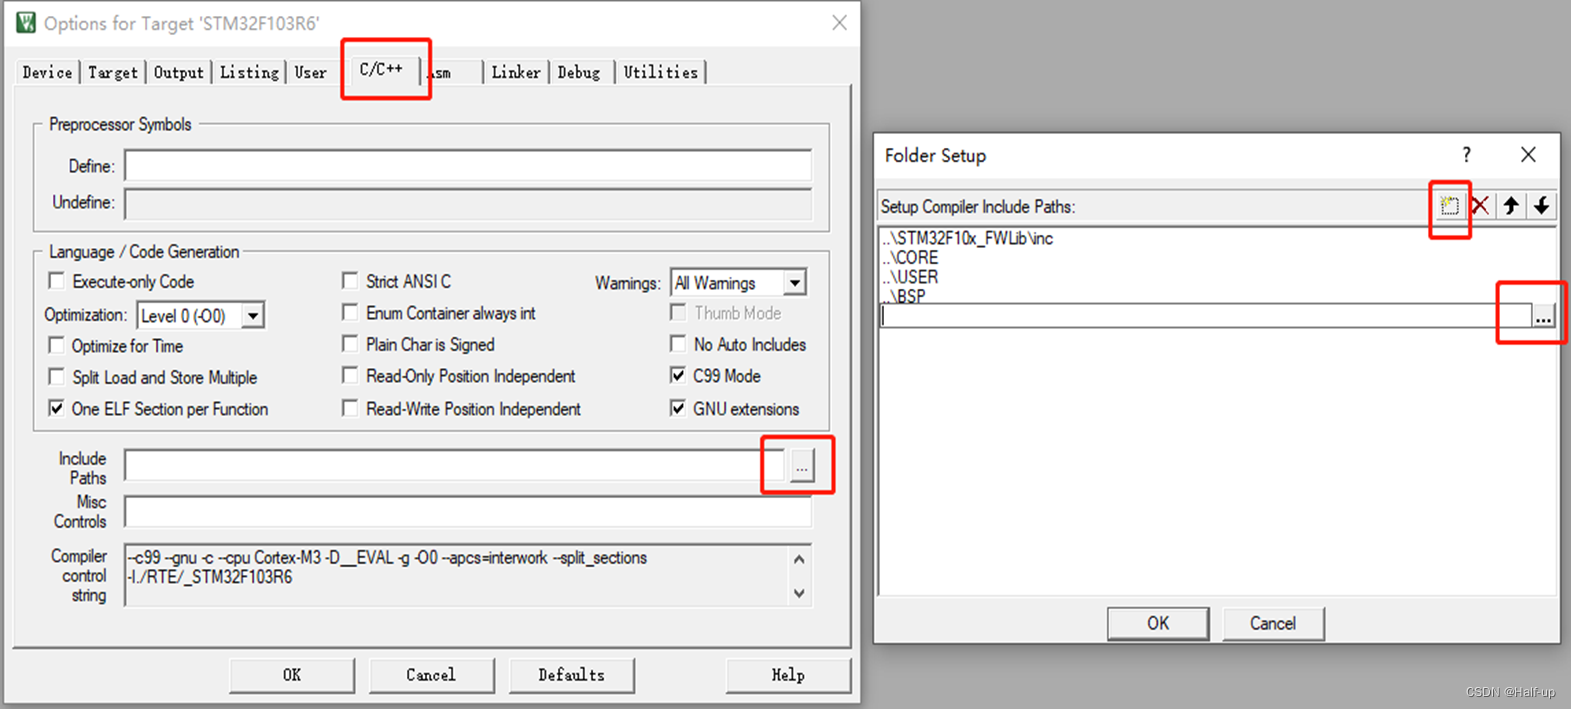Select the C/C++ tab

[x=381, y=69]
